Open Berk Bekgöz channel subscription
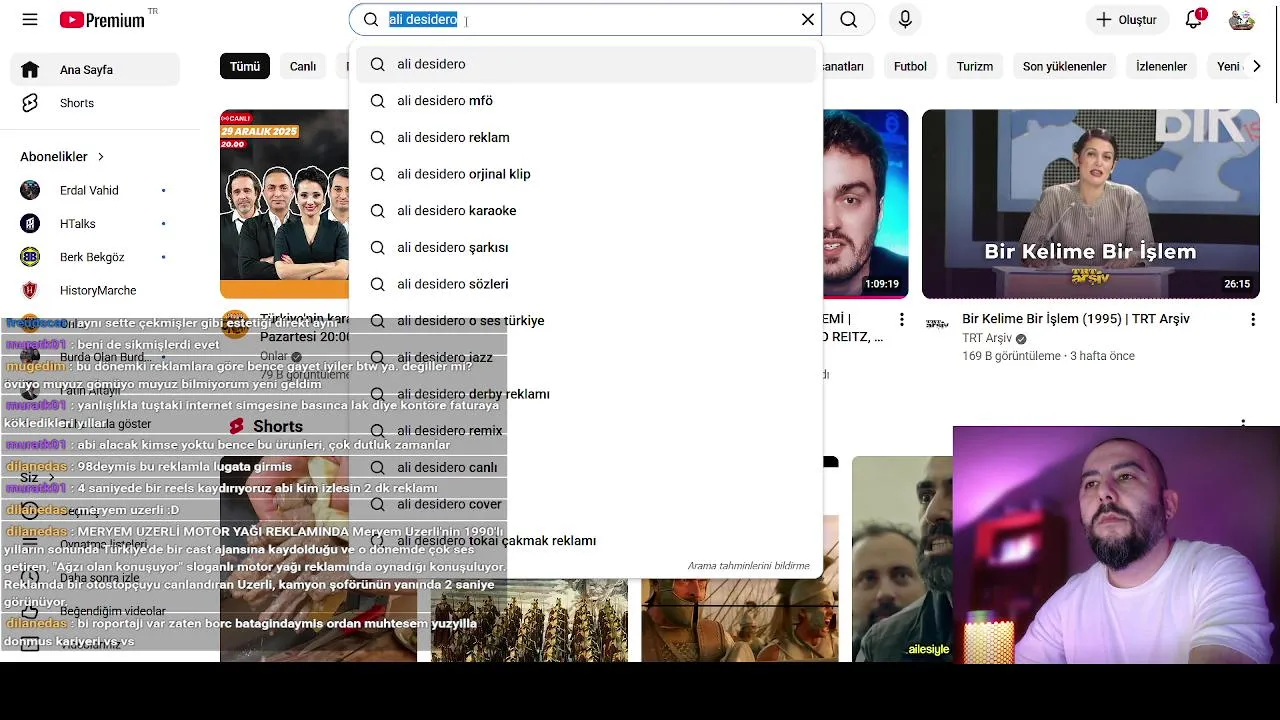 pyautogui.click(x=95, y=257)
